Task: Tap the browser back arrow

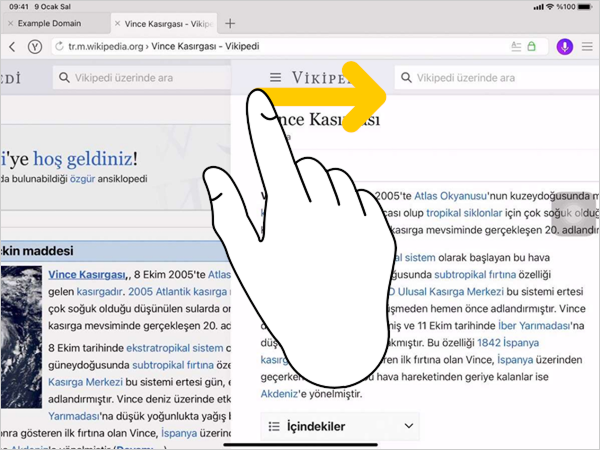Action: click(x=12, y=46)
